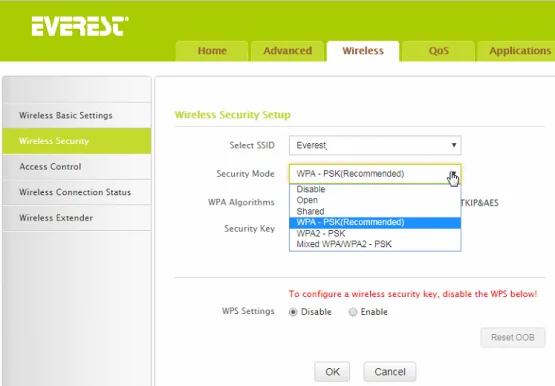Open Access Control sidebar item
Viewport: 555px width, 386px height.
coord(76,167)
